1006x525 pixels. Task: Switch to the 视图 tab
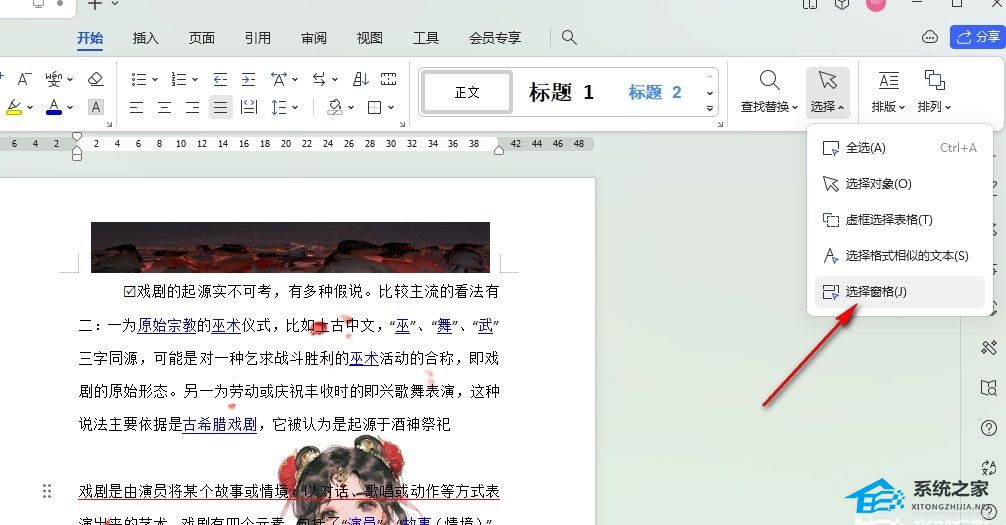point(370,38)
